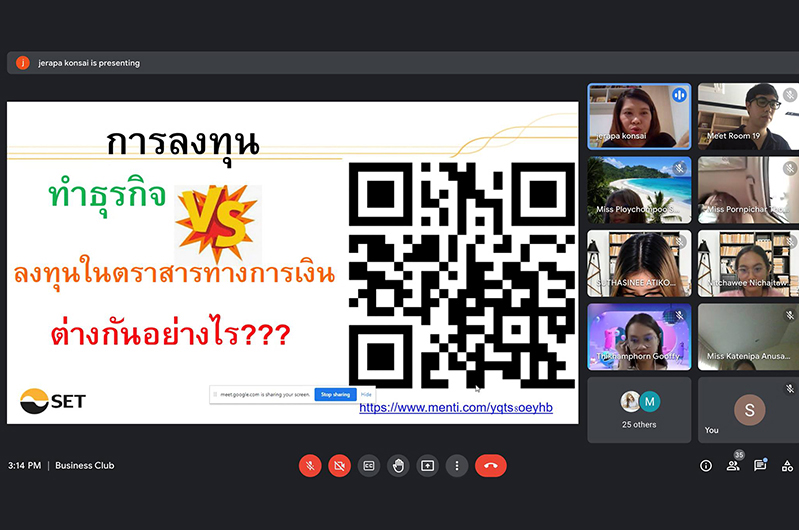Select SUTHASINEE ATIKO video tile
The width and height of the screenshot is (799, 530).
[x=639, y=263]
